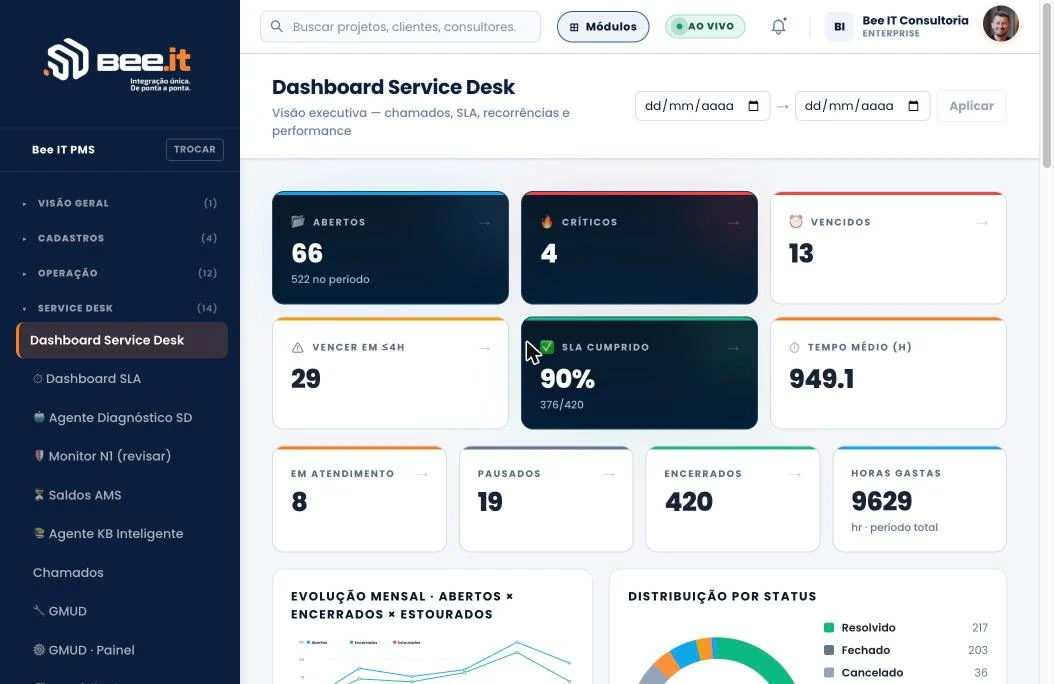Open the user avatar photo
1054x684 pixels.
click(1000, 24)
